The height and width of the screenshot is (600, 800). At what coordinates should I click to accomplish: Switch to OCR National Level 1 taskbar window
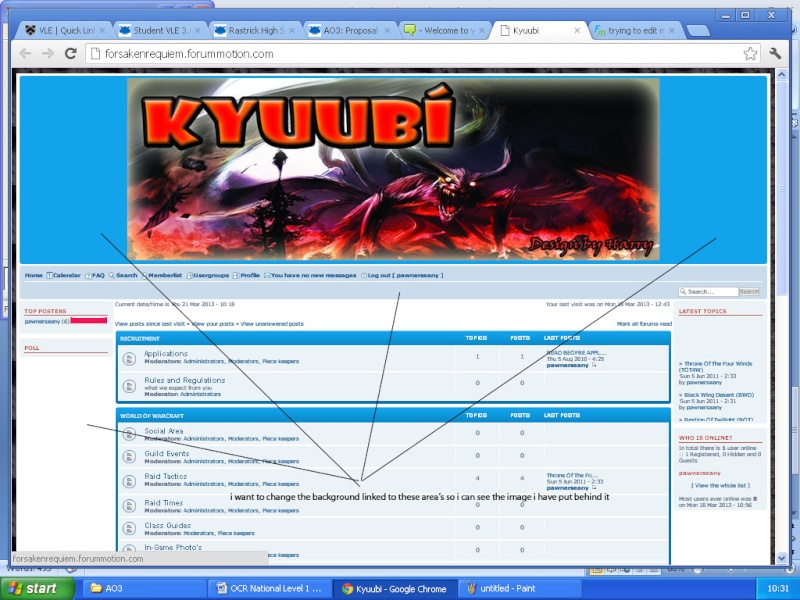[x=270, y=589]
